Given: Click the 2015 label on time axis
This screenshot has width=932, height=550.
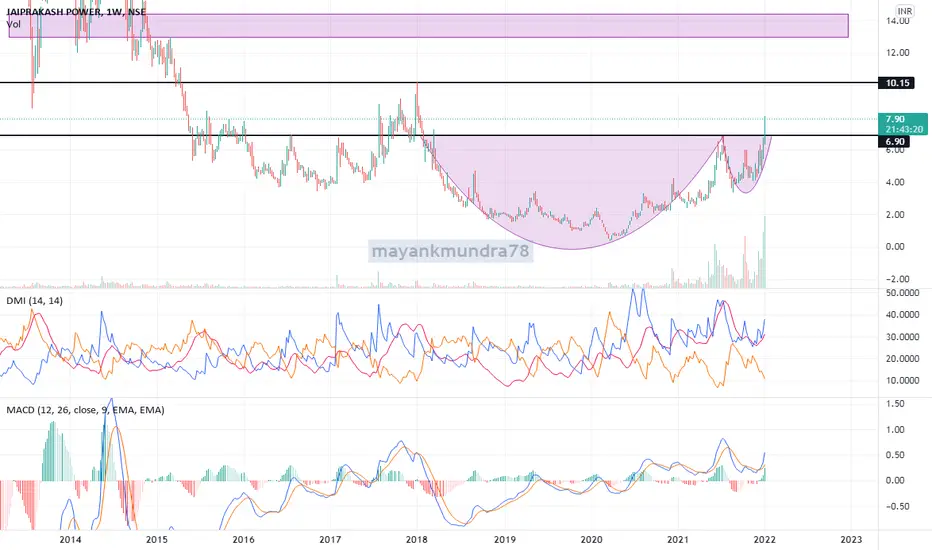Looking at the screenshot, I should point(157,539).
